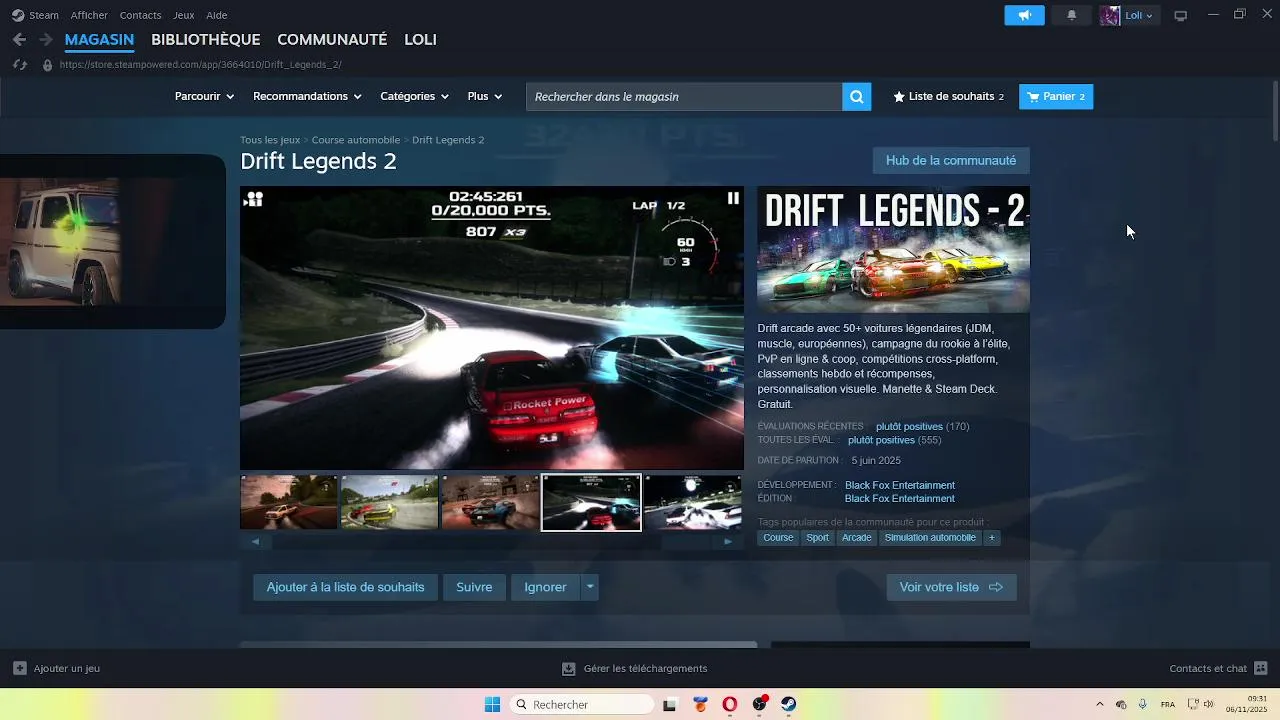Switch to Big Picture display mode
Viewport: 1280px width, 720px height.
click(x=1180, y=15)
